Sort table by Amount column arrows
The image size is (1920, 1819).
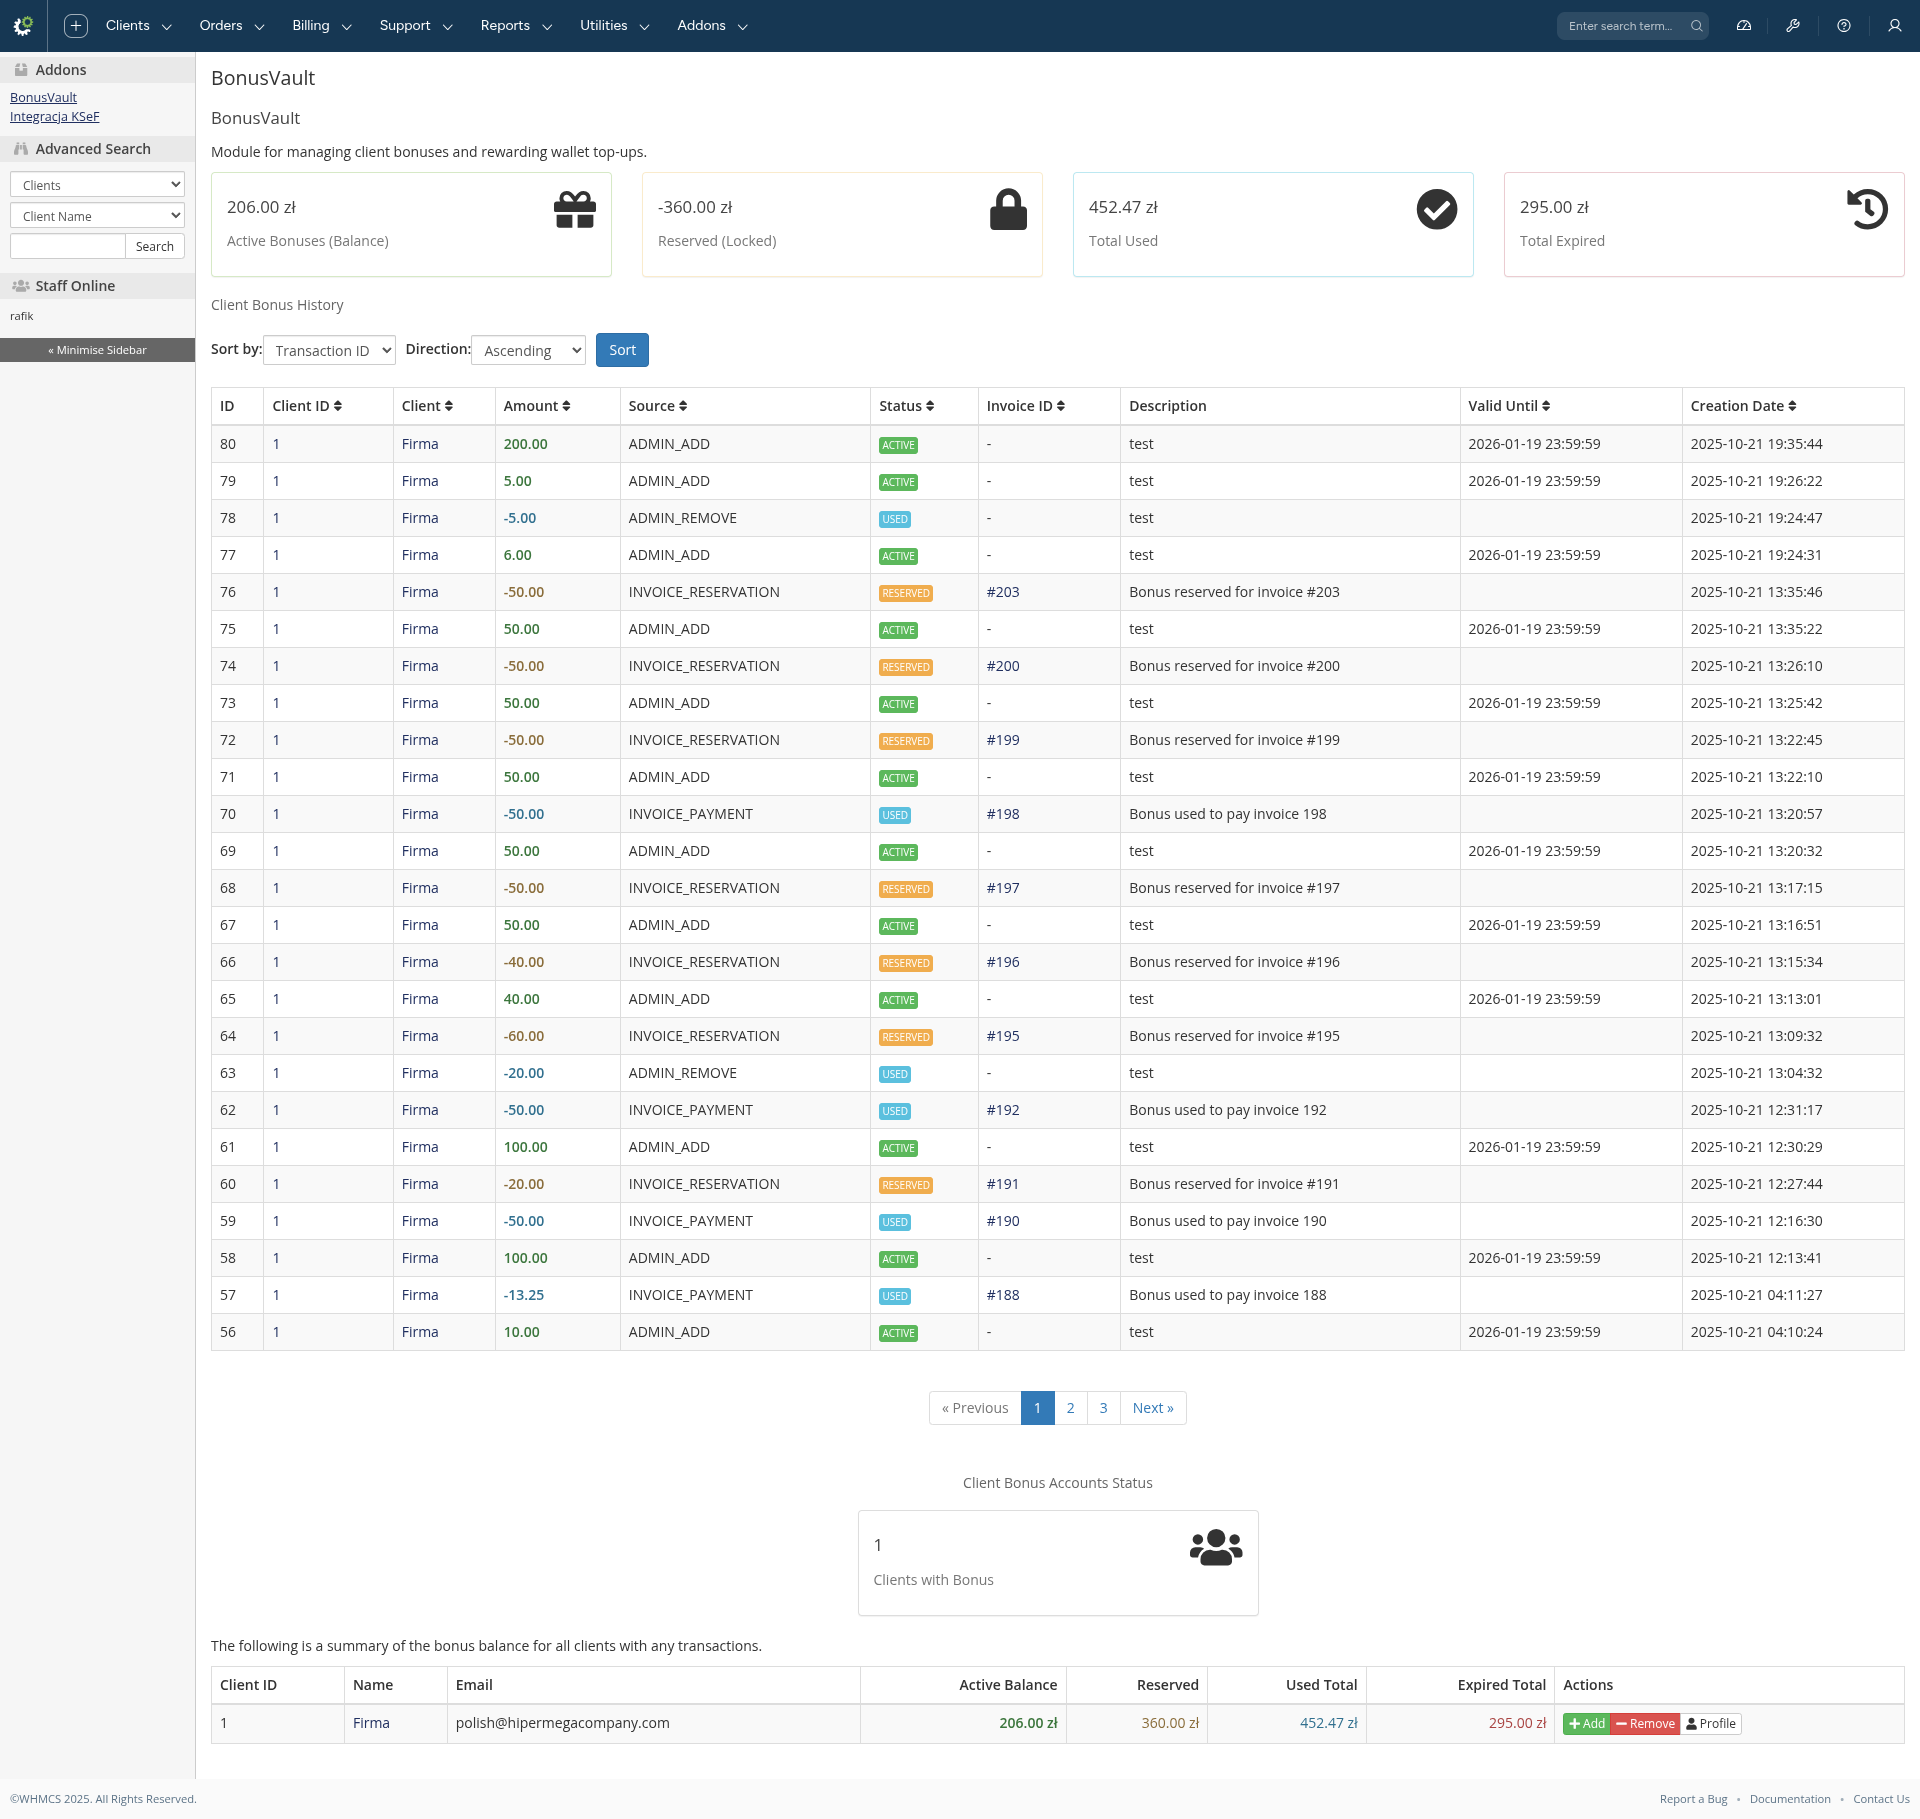tap(566, 406)
